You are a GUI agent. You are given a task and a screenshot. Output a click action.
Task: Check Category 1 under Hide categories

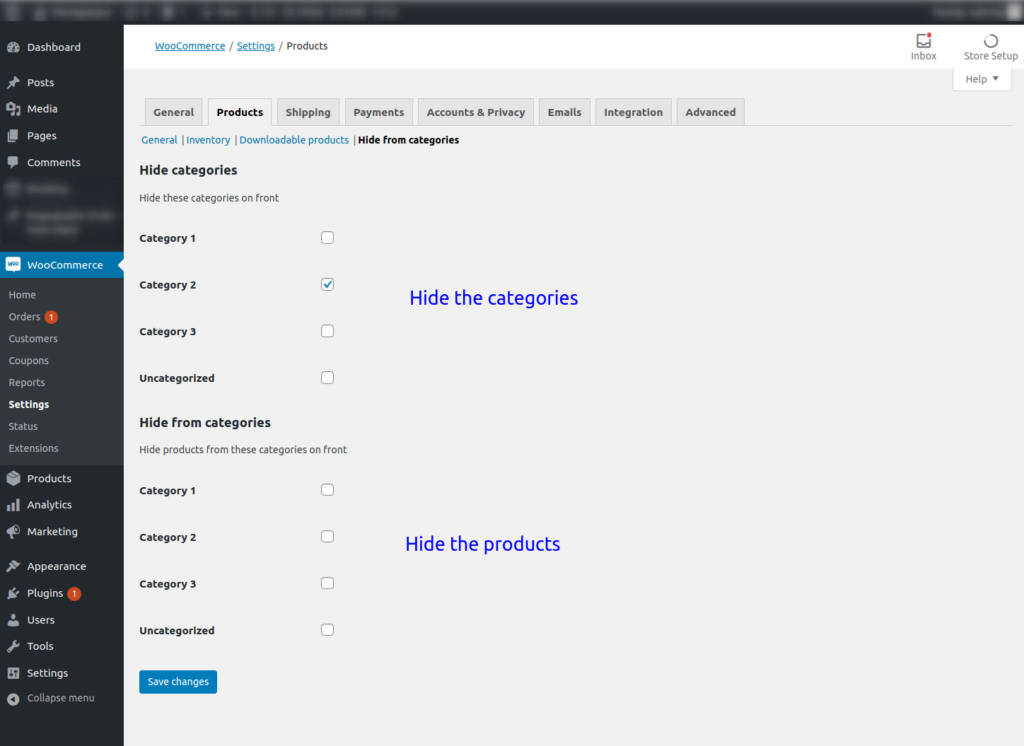coord(327,237)
